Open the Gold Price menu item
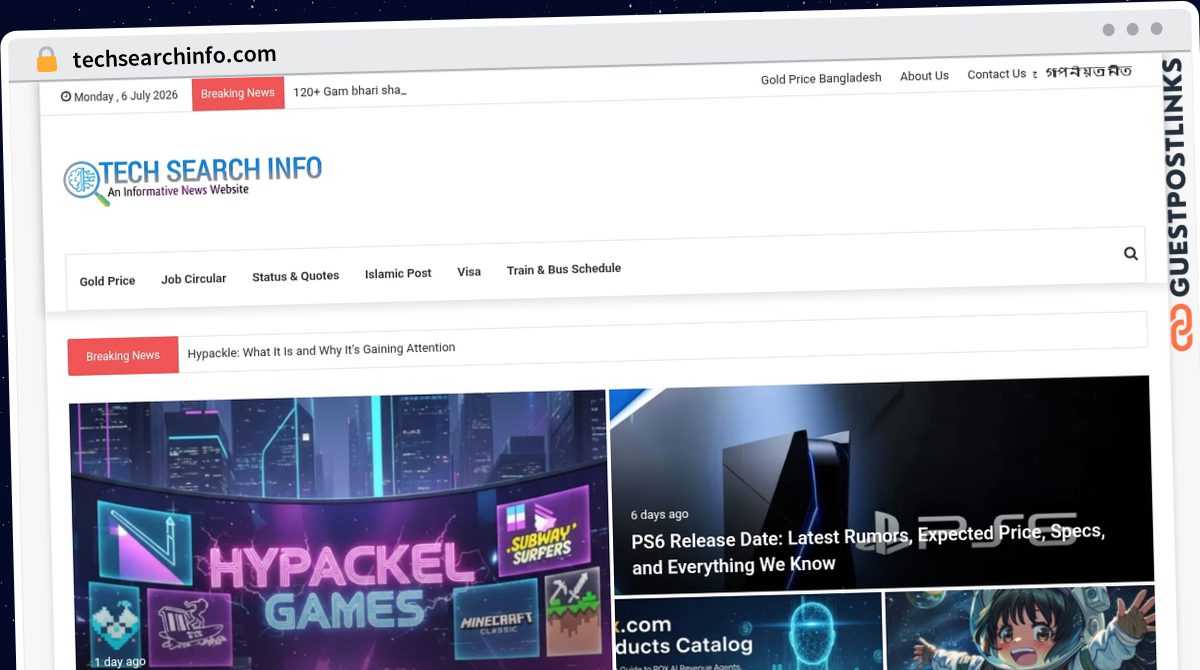Image resolution: width=1200 pixels, height=670 pixels. click(x=107, y=281)
